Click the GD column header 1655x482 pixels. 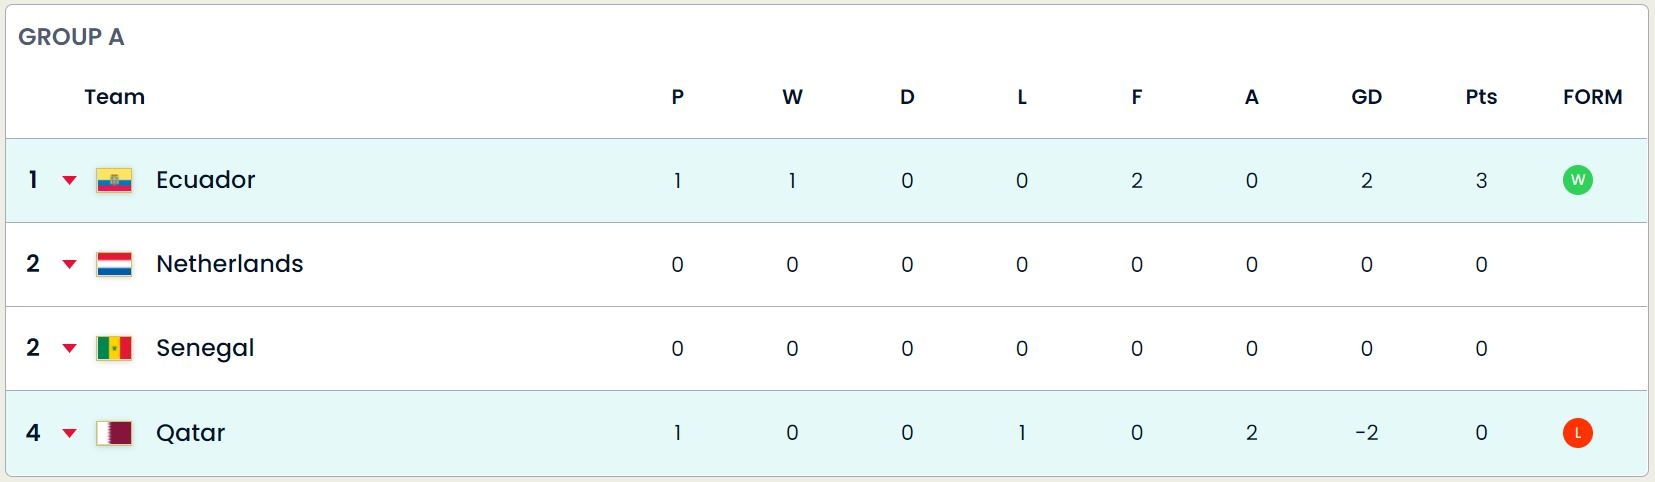[1366, 97]
